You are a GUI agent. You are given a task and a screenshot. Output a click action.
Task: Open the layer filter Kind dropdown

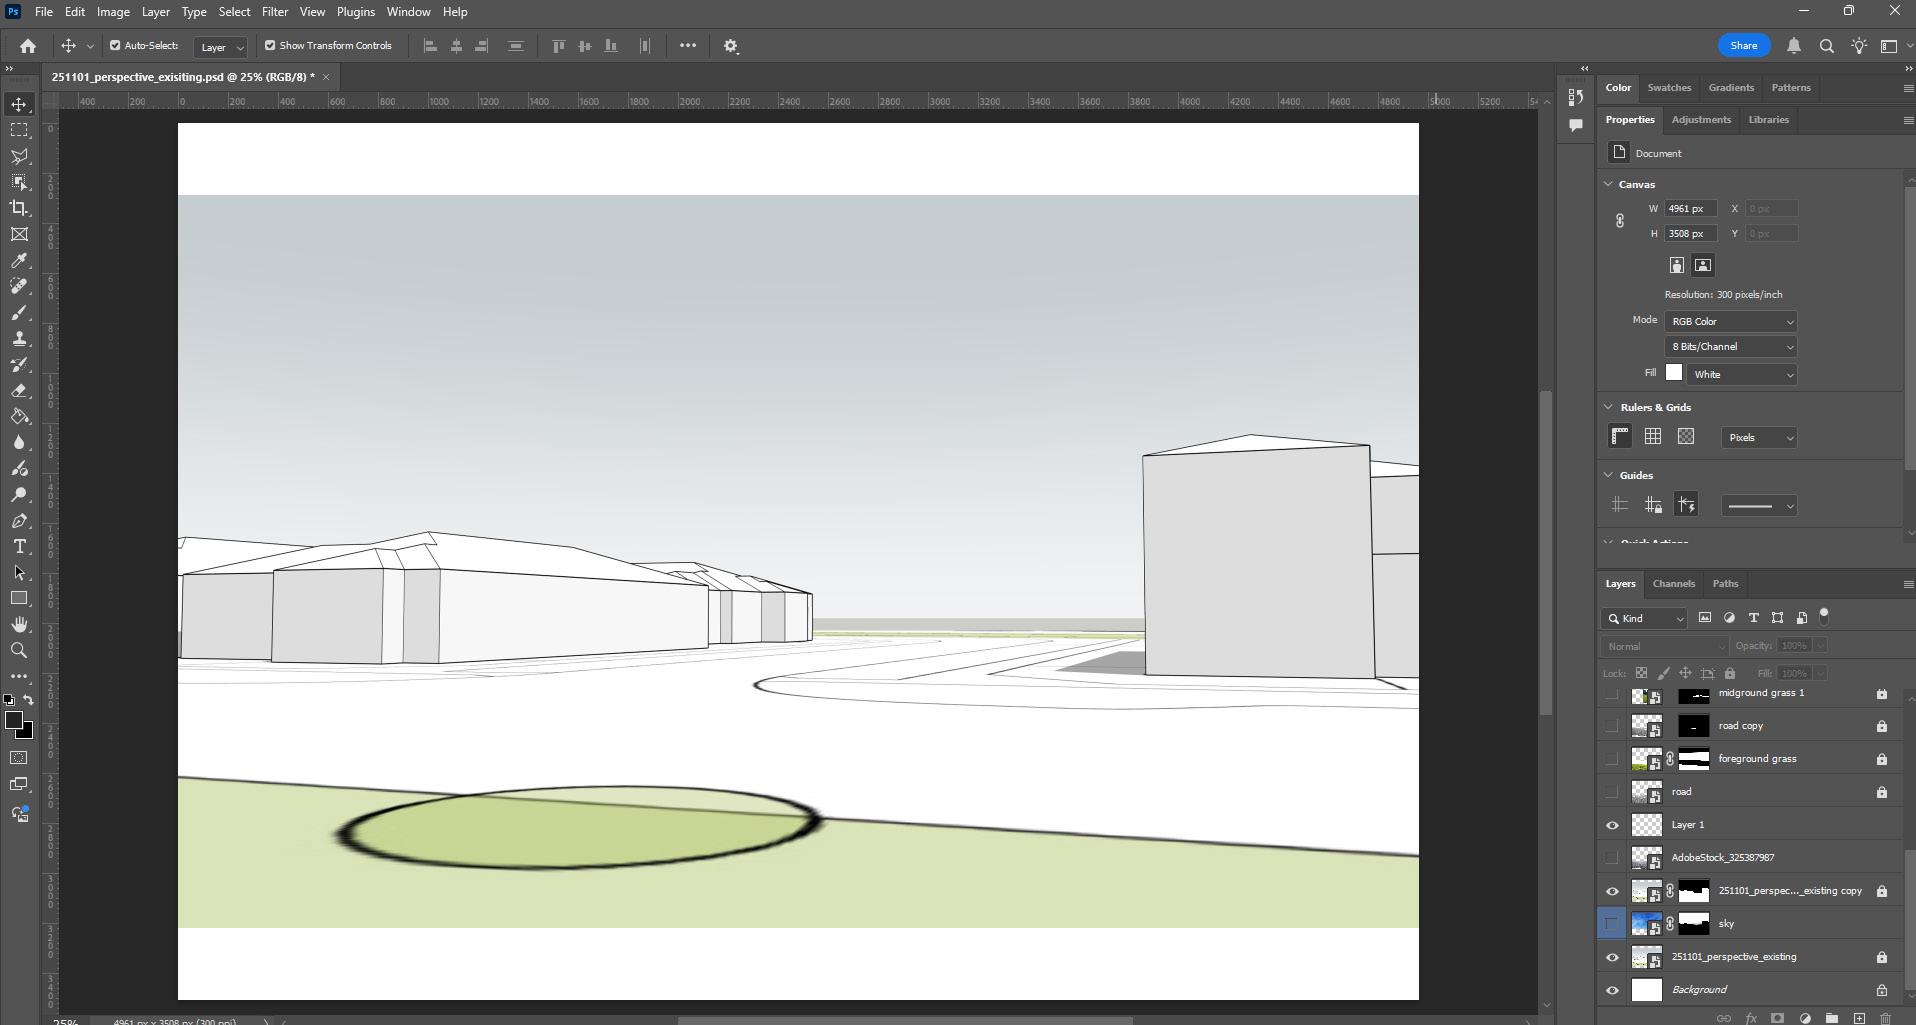coord(1645,618)
